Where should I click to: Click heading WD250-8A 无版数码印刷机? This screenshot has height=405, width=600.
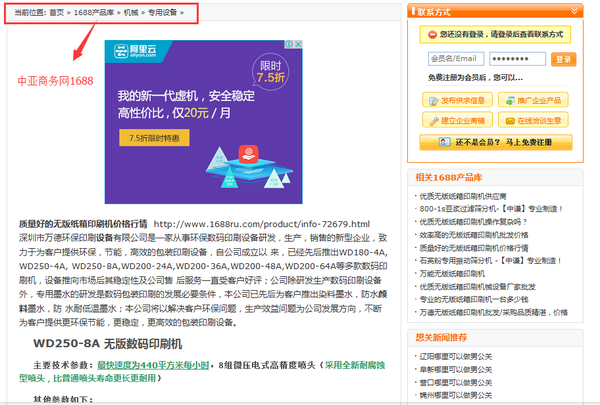[108, 343]
